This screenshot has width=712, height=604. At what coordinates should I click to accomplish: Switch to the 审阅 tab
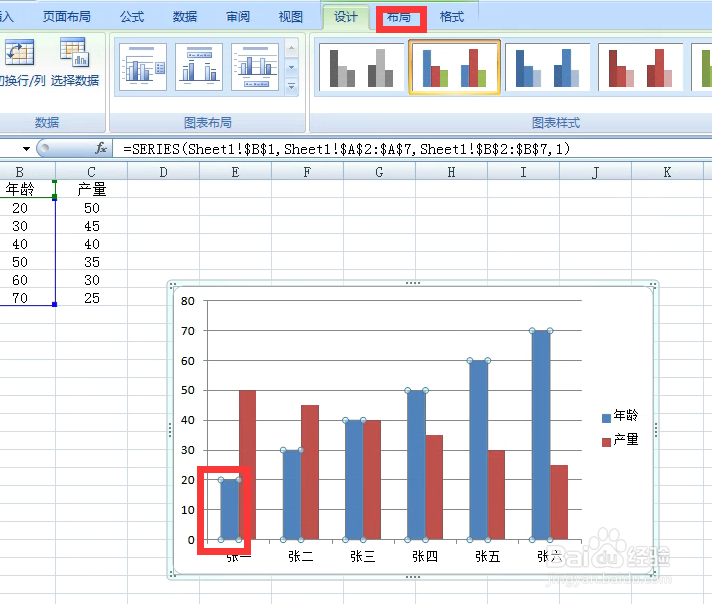(238, 17)
